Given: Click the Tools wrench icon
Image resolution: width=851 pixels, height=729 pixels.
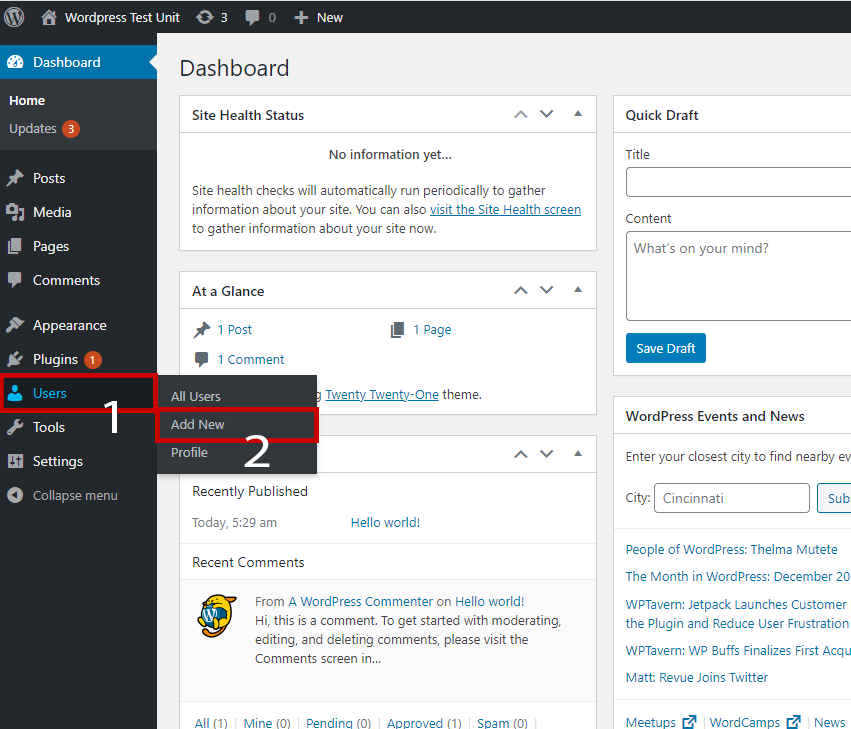Looking at the screenshot, I should [15, 427].
